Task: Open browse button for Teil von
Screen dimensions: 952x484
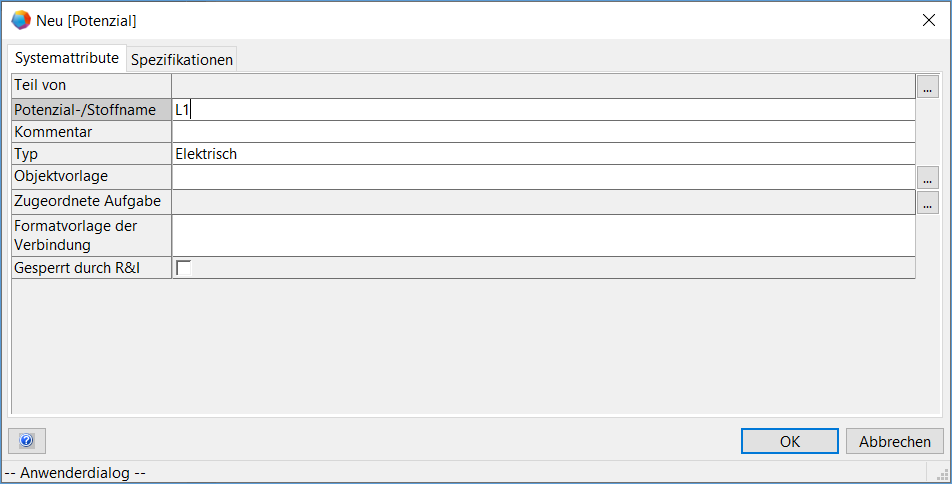Action: (x=927, y=87)
